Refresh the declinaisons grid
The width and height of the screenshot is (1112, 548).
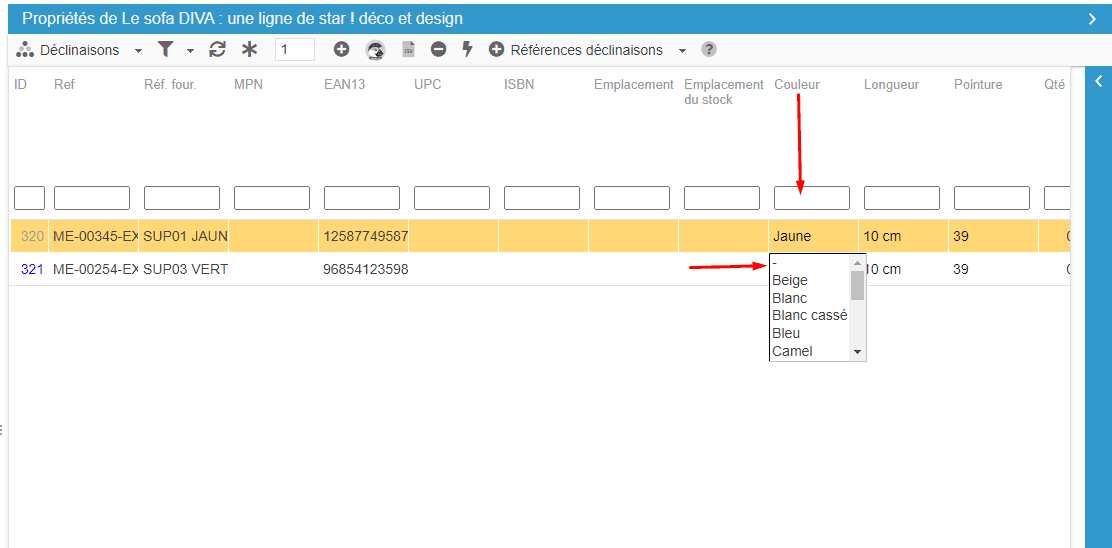point(217,50)
